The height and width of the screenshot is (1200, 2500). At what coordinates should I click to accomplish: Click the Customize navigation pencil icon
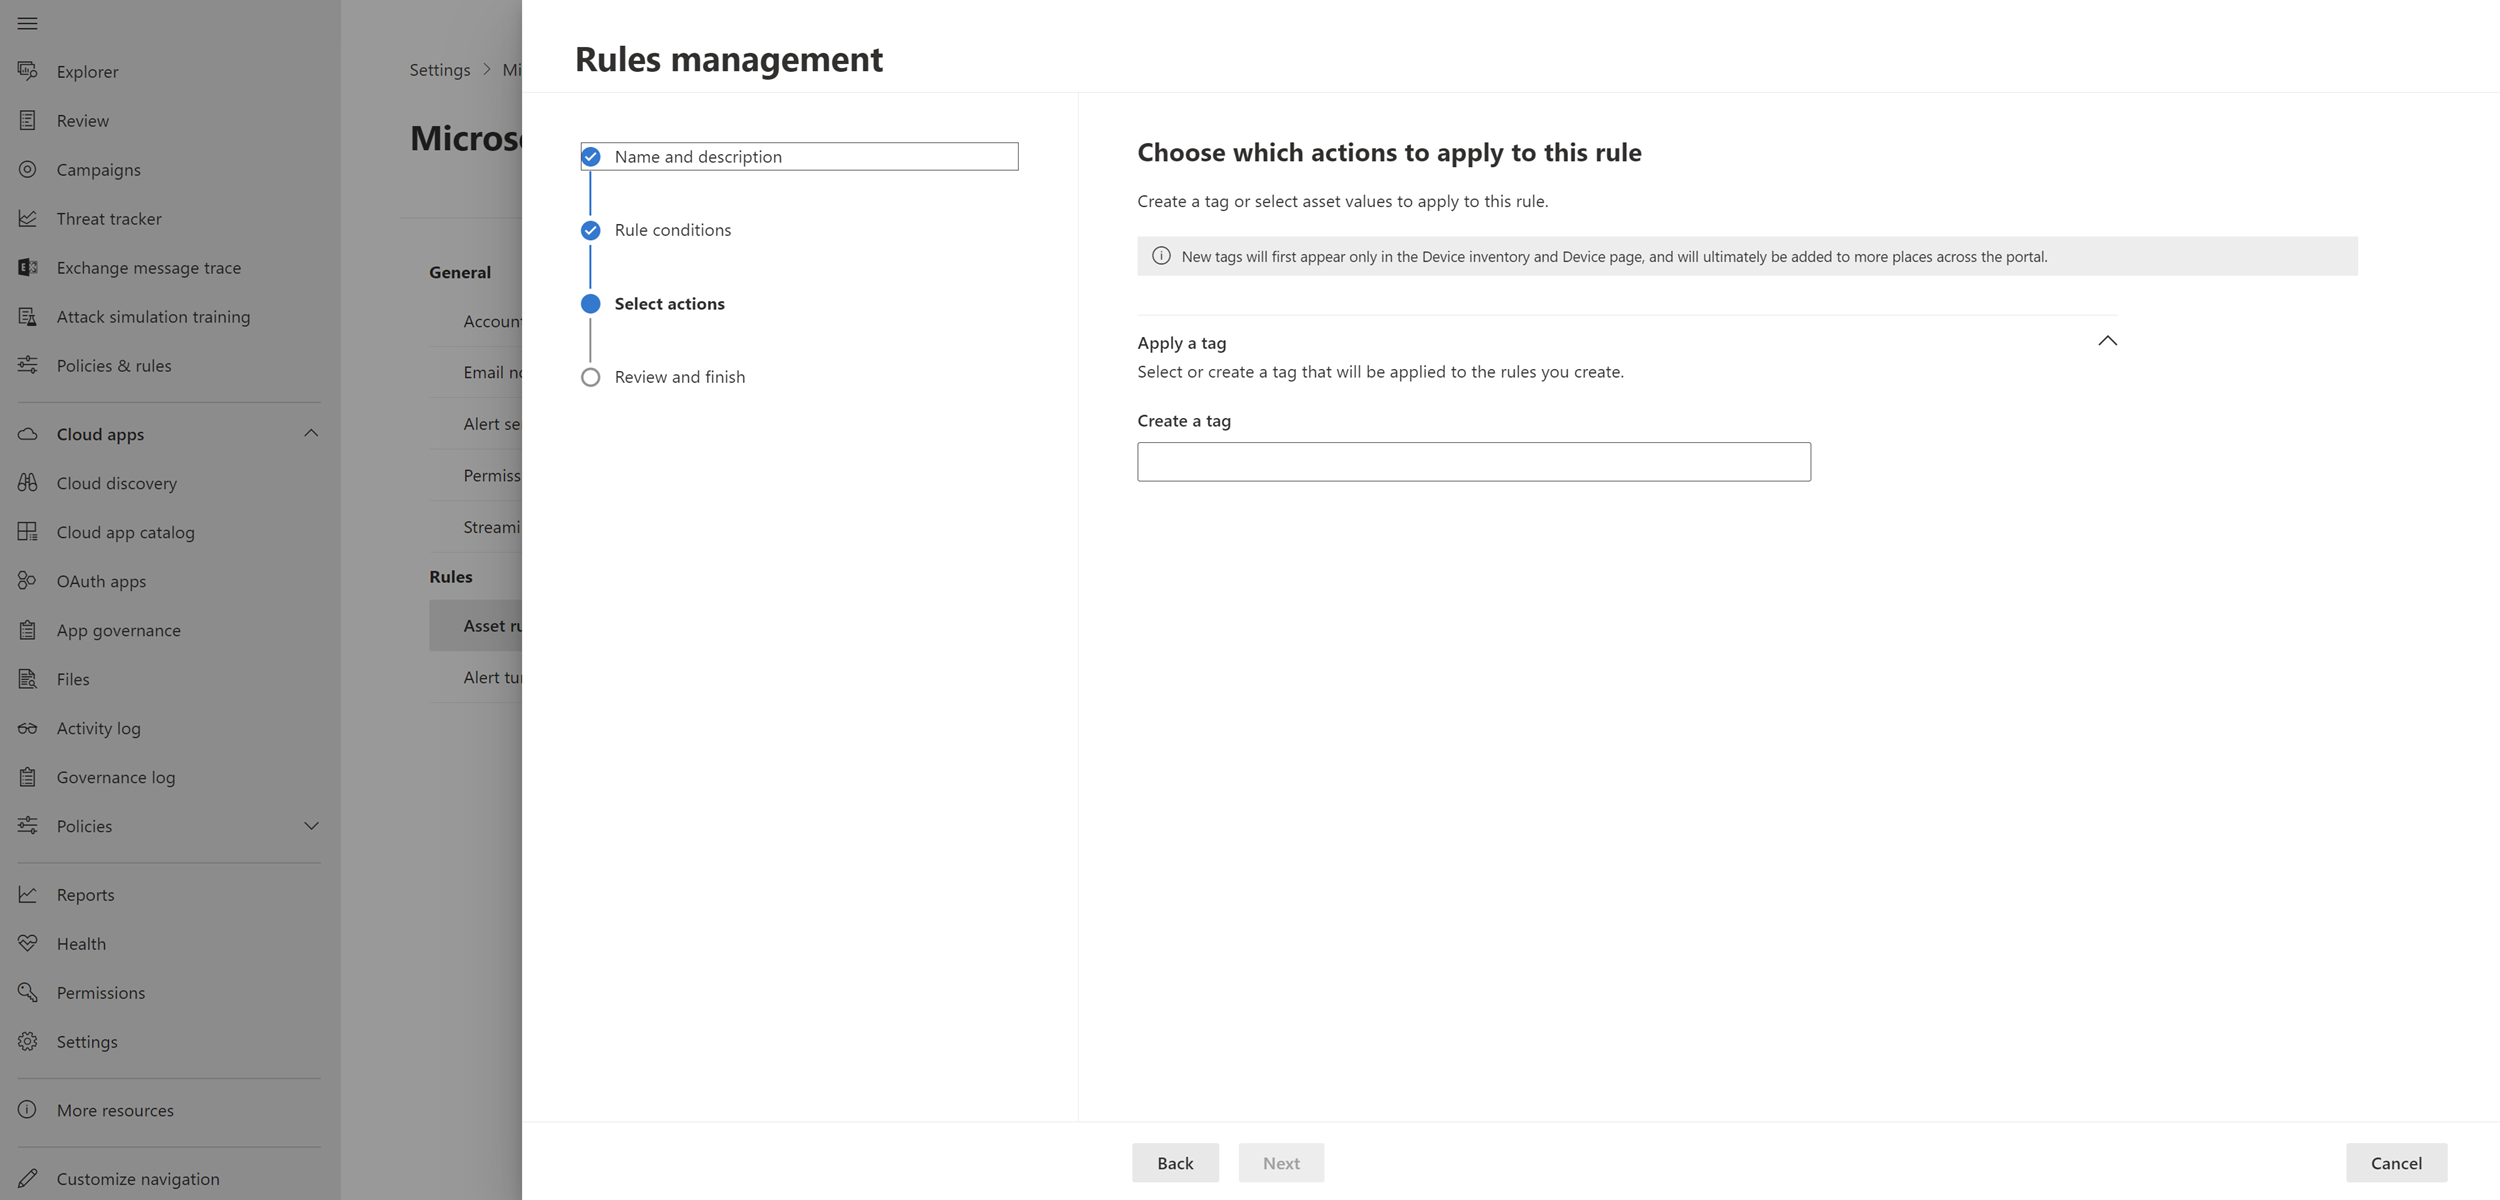pos(27,1178)
